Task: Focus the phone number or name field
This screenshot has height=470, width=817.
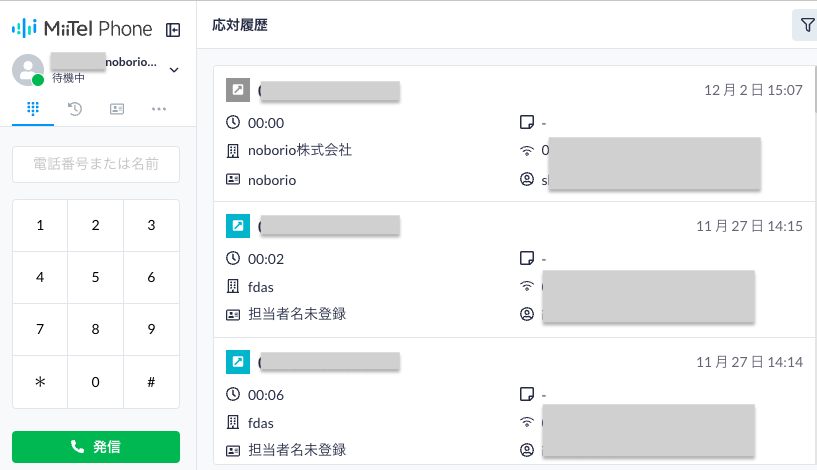Action: [96, 164]
